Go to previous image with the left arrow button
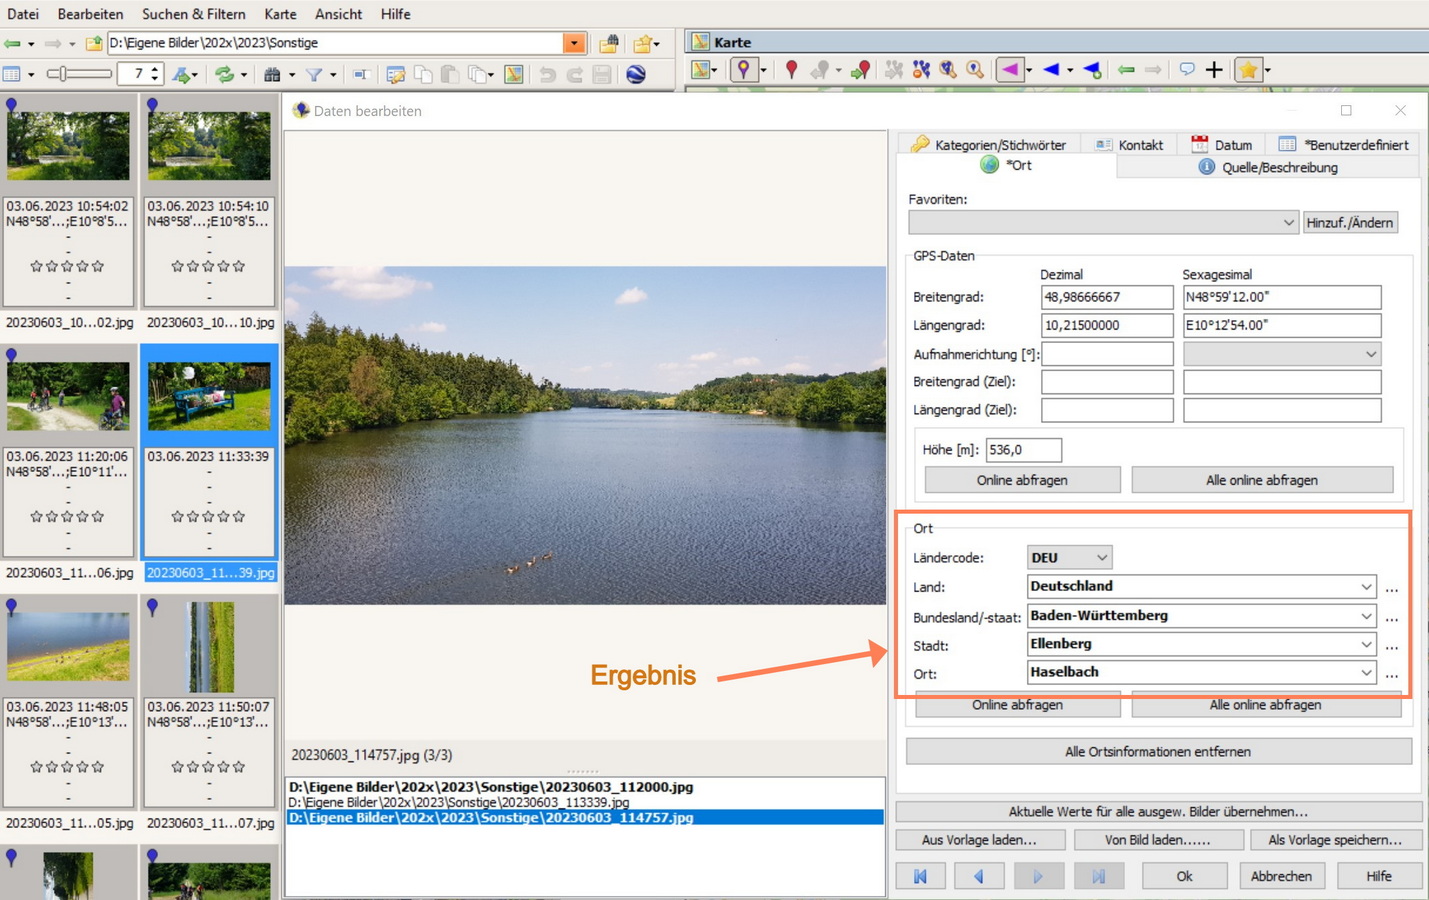This screenshot has width=1429, height=900. (979, 876)
